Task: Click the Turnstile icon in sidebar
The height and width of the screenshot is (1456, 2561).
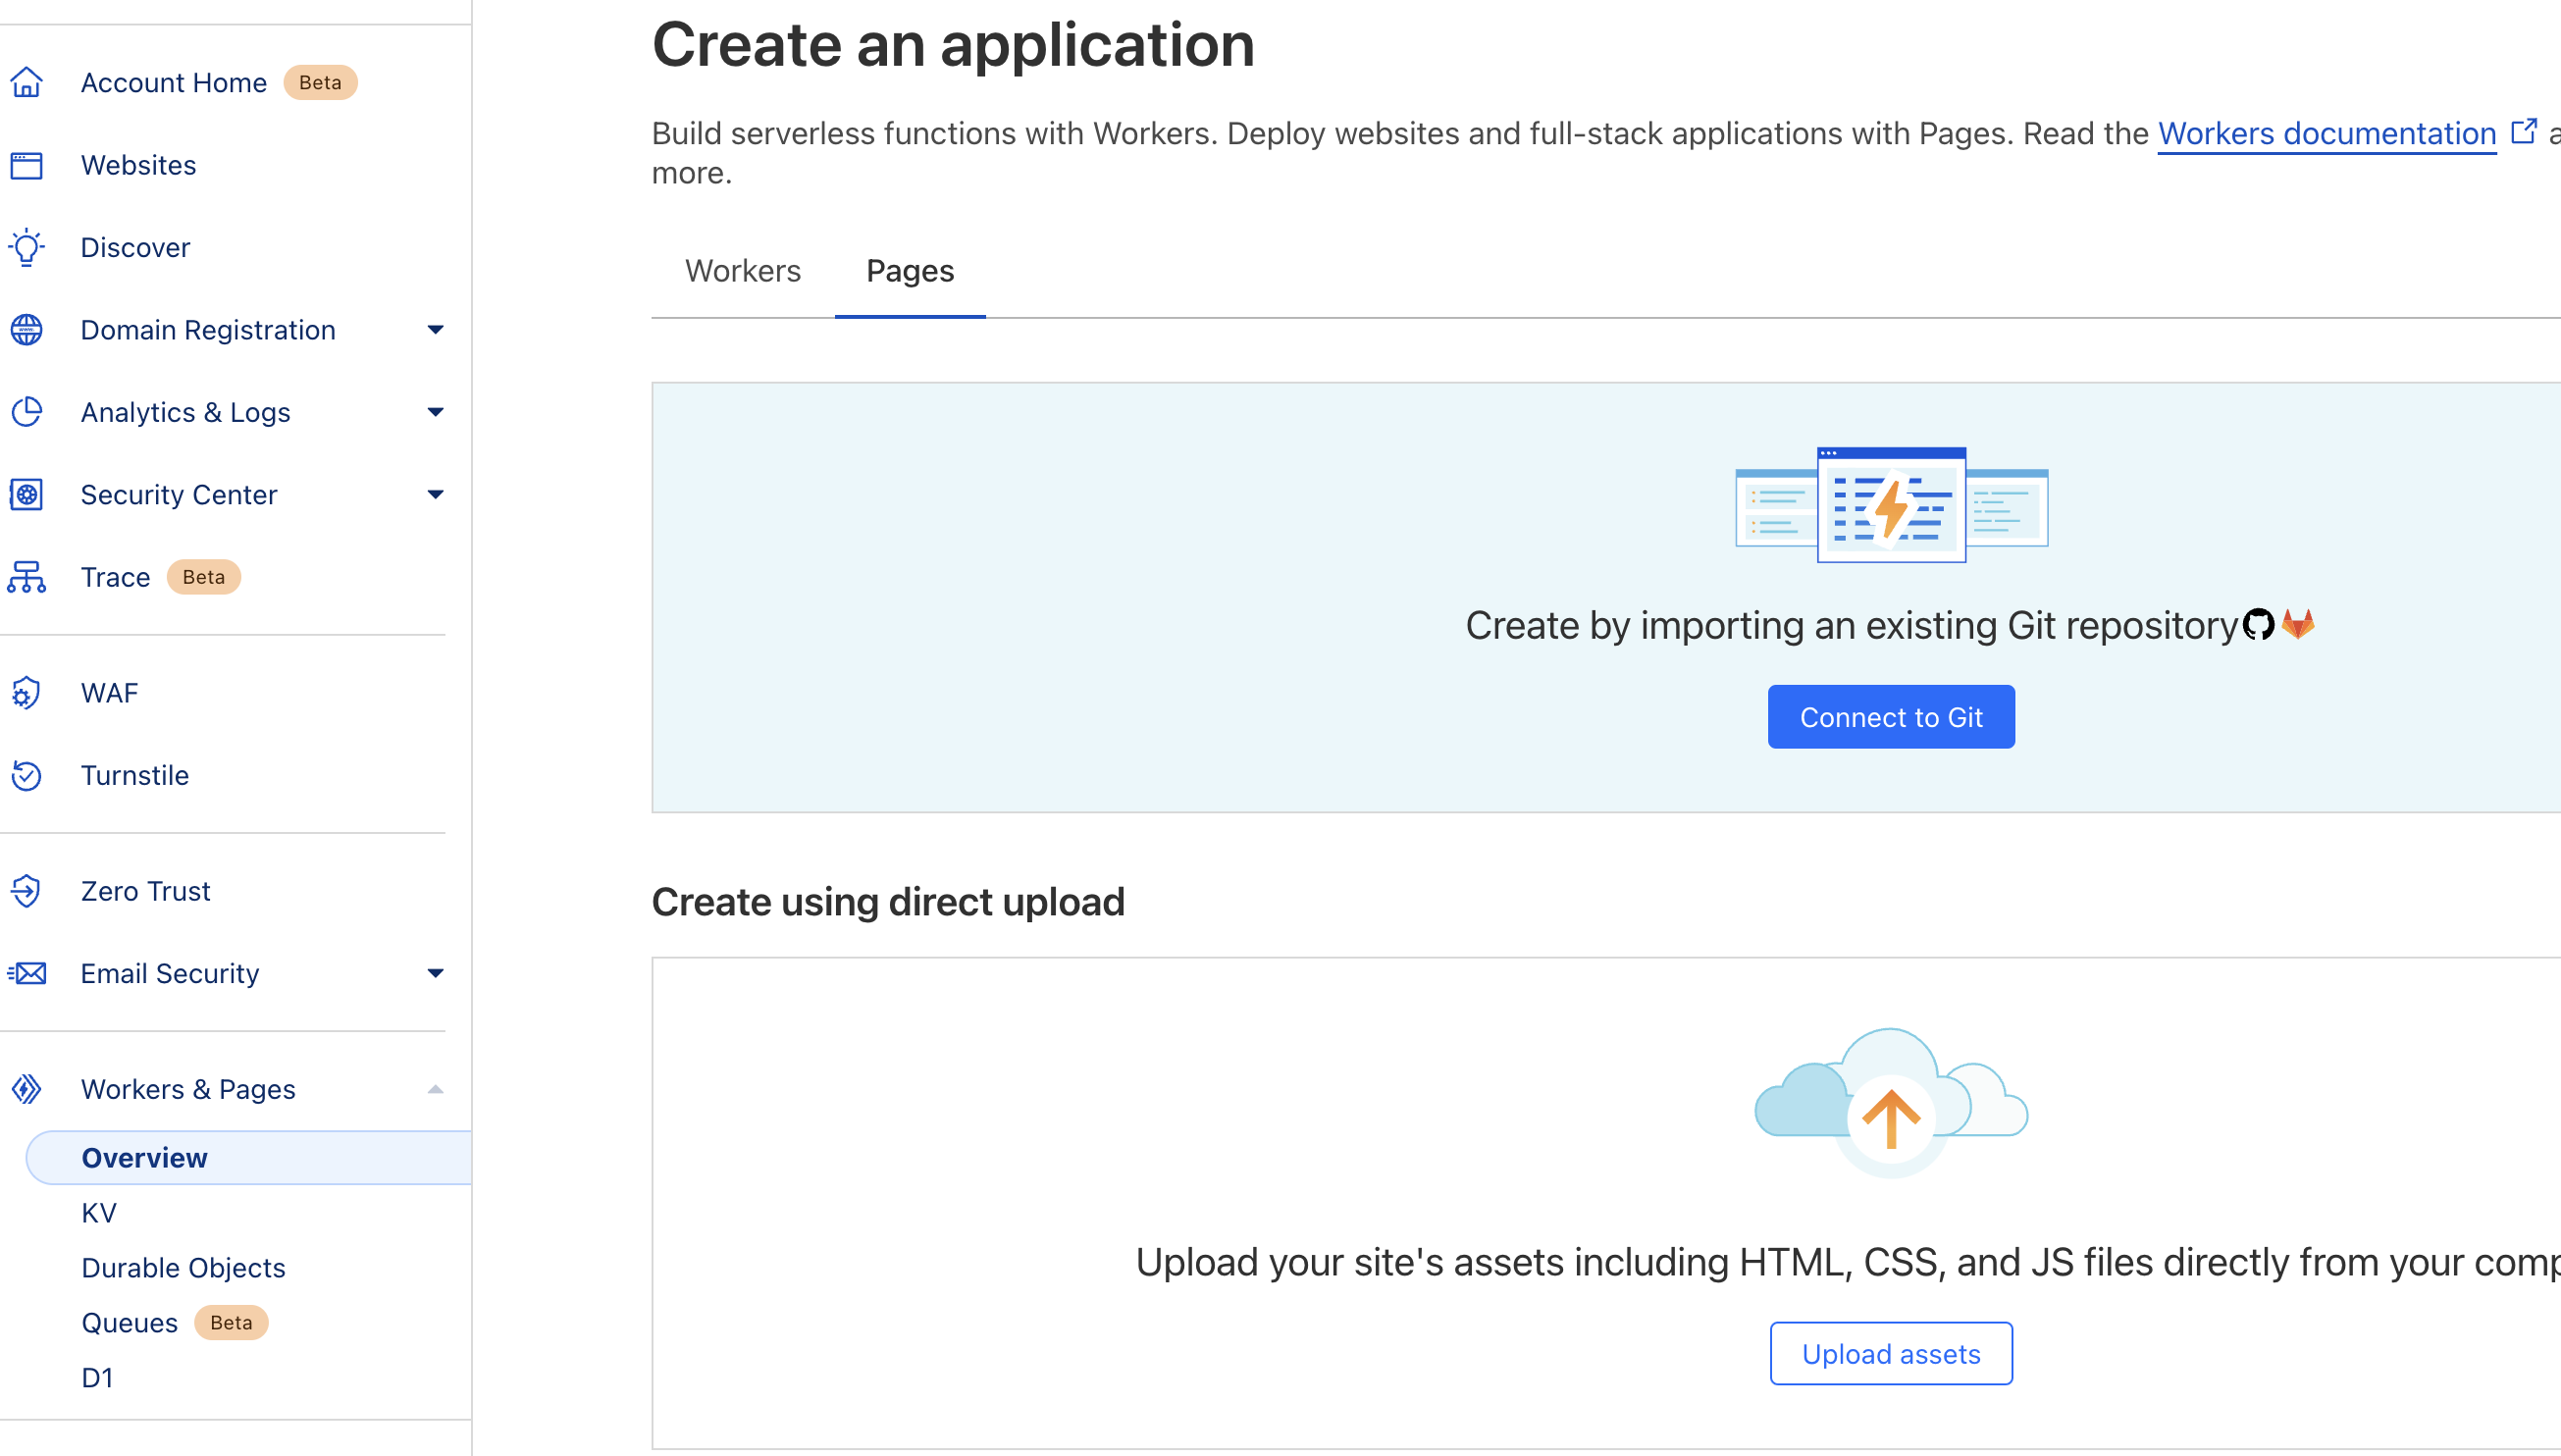Action: pyautogui.click(x=29, y=775)
